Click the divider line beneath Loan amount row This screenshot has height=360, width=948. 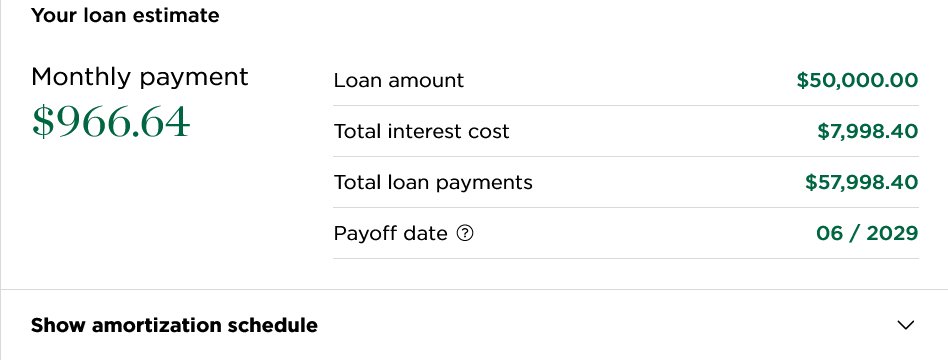point(626,105)
